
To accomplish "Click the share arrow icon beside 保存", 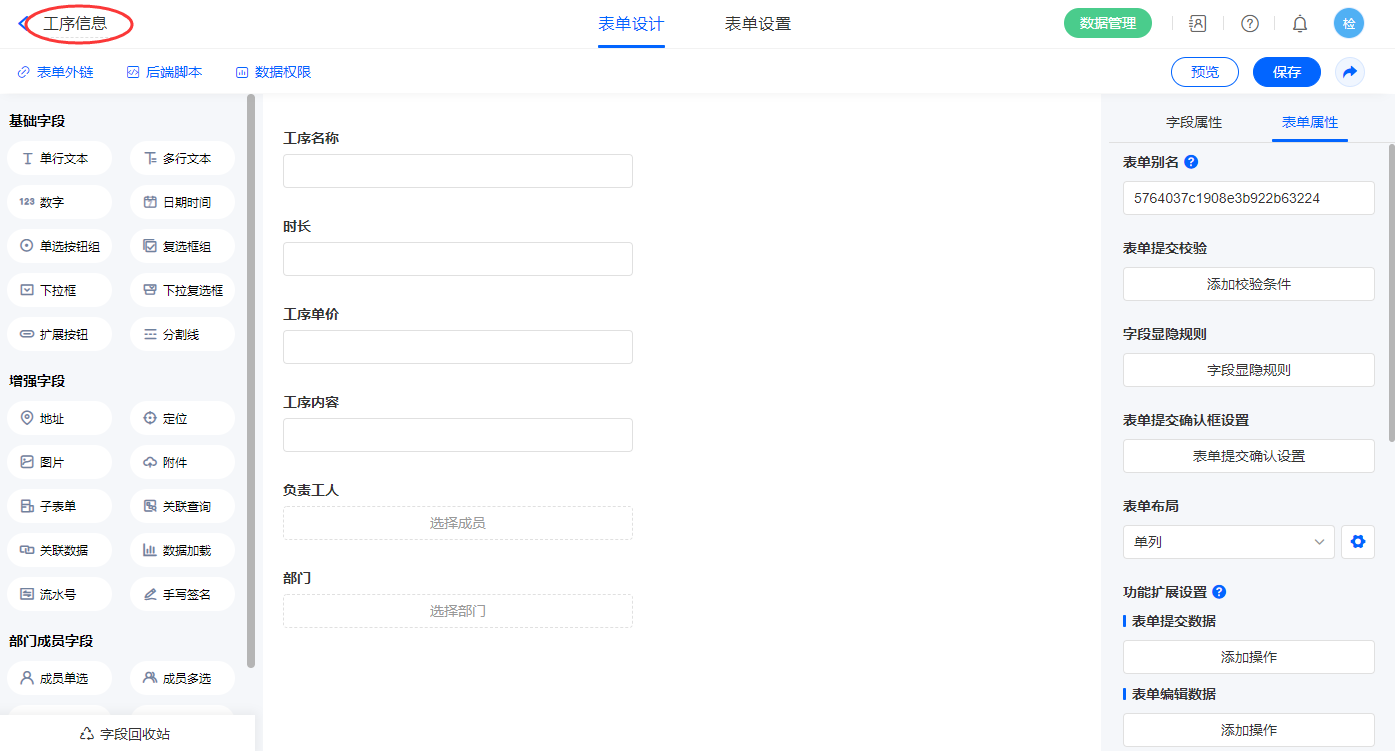I will [1350, 72].
